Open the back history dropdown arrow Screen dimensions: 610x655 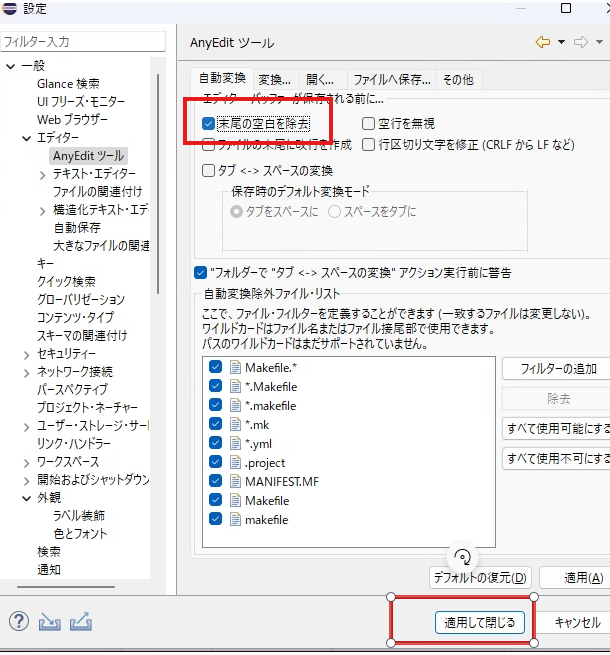point(562,42)
